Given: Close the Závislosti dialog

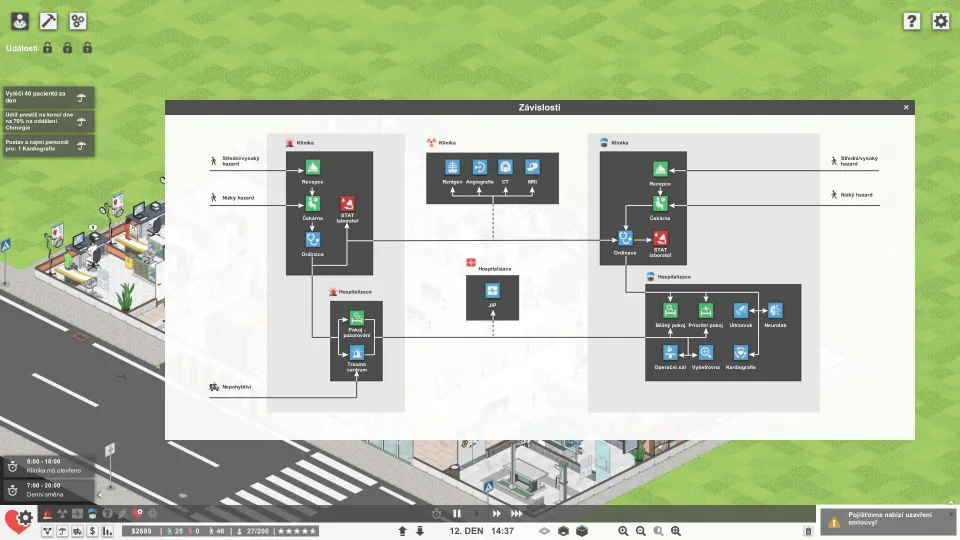Looking at the screenshot, I should [906, 107].
